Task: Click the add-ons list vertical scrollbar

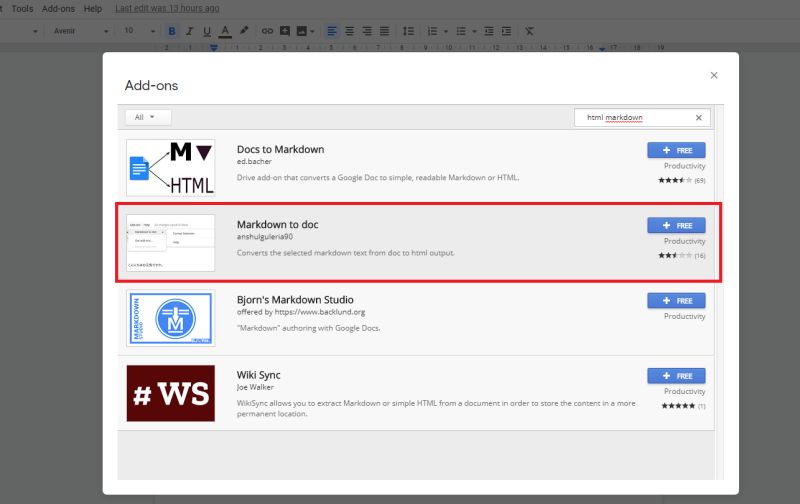Action: (719, 292)
